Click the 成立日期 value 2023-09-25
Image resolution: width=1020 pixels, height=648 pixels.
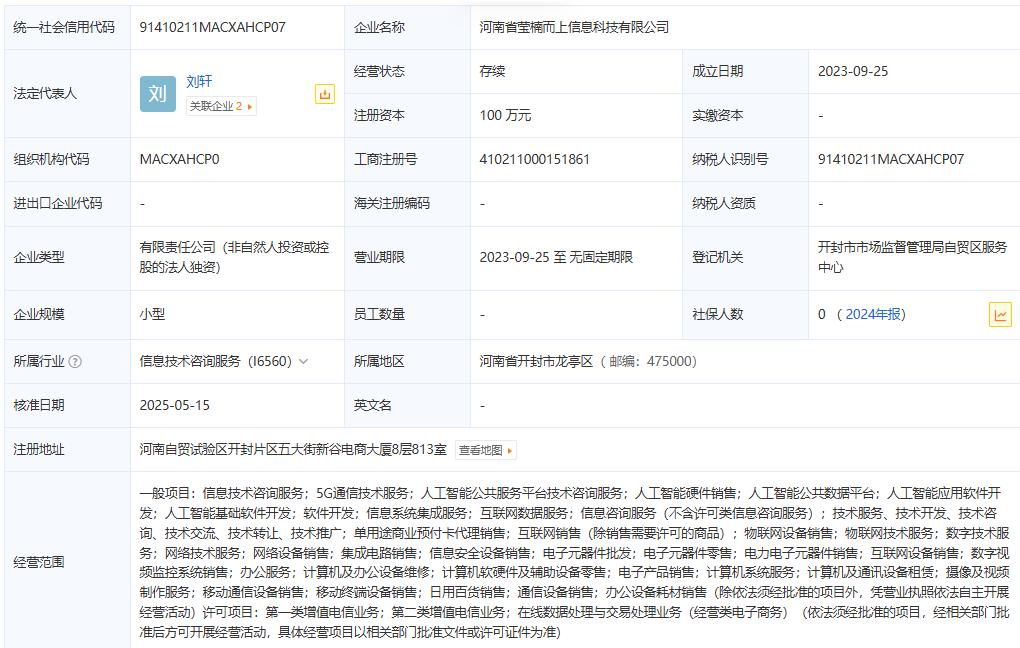853,71
